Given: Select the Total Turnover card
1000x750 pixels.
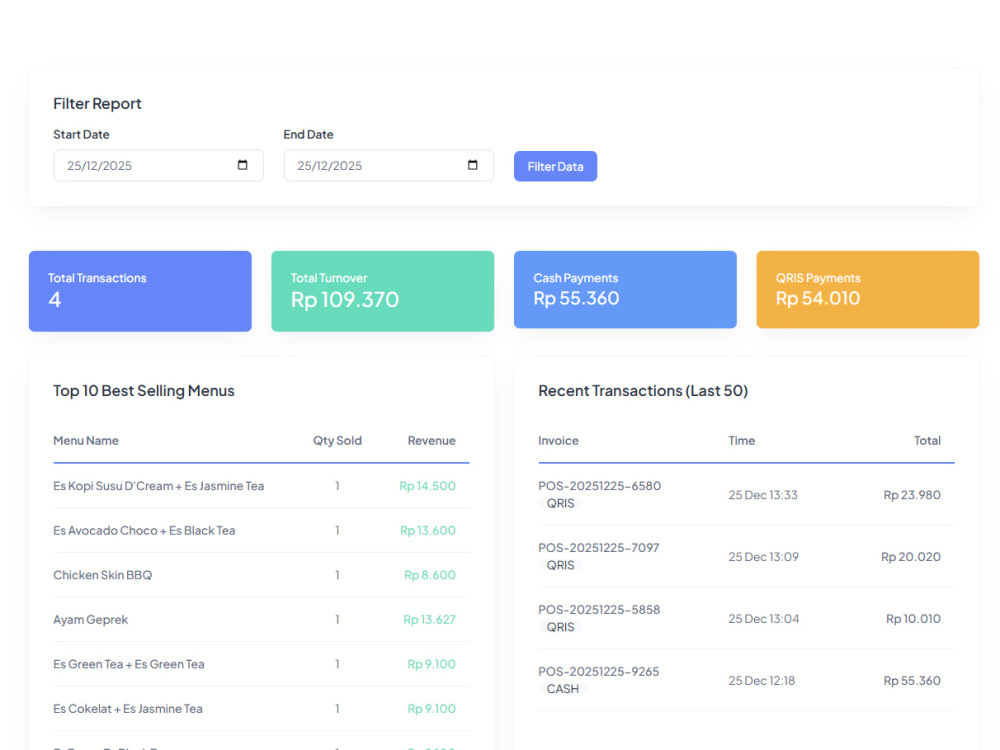Looking at the screenshot, I should click(x=383, y=291).
